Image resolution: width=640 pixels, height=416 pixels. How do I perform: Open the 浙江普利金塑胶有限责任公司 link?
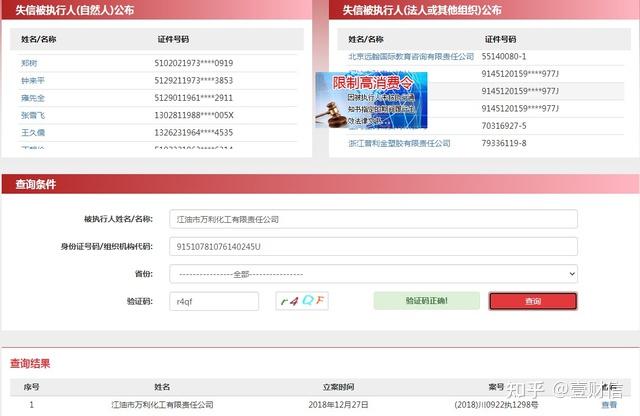click(399, 143)
